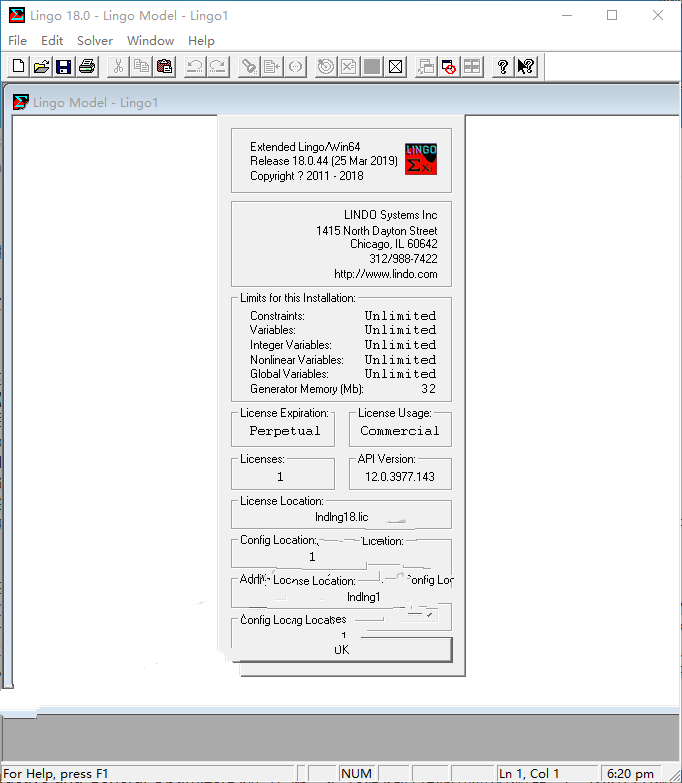Click the Print toolbar icon
The image size is (682, 783).
[87, 66]
